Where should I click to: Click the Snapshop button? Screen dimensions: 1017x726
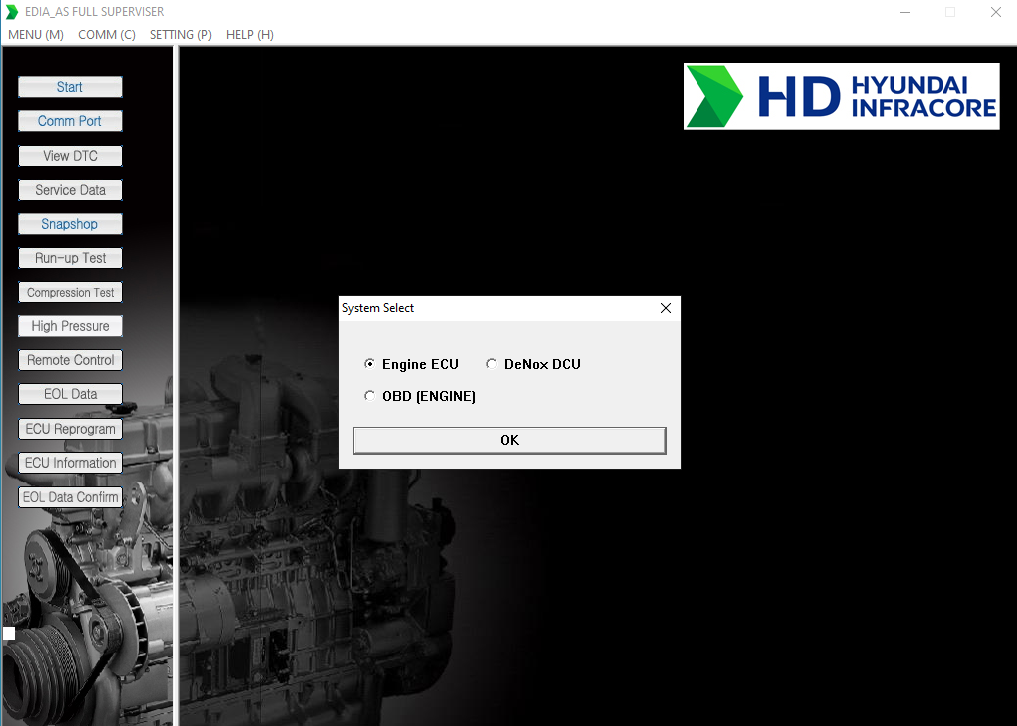click(70, 224)
